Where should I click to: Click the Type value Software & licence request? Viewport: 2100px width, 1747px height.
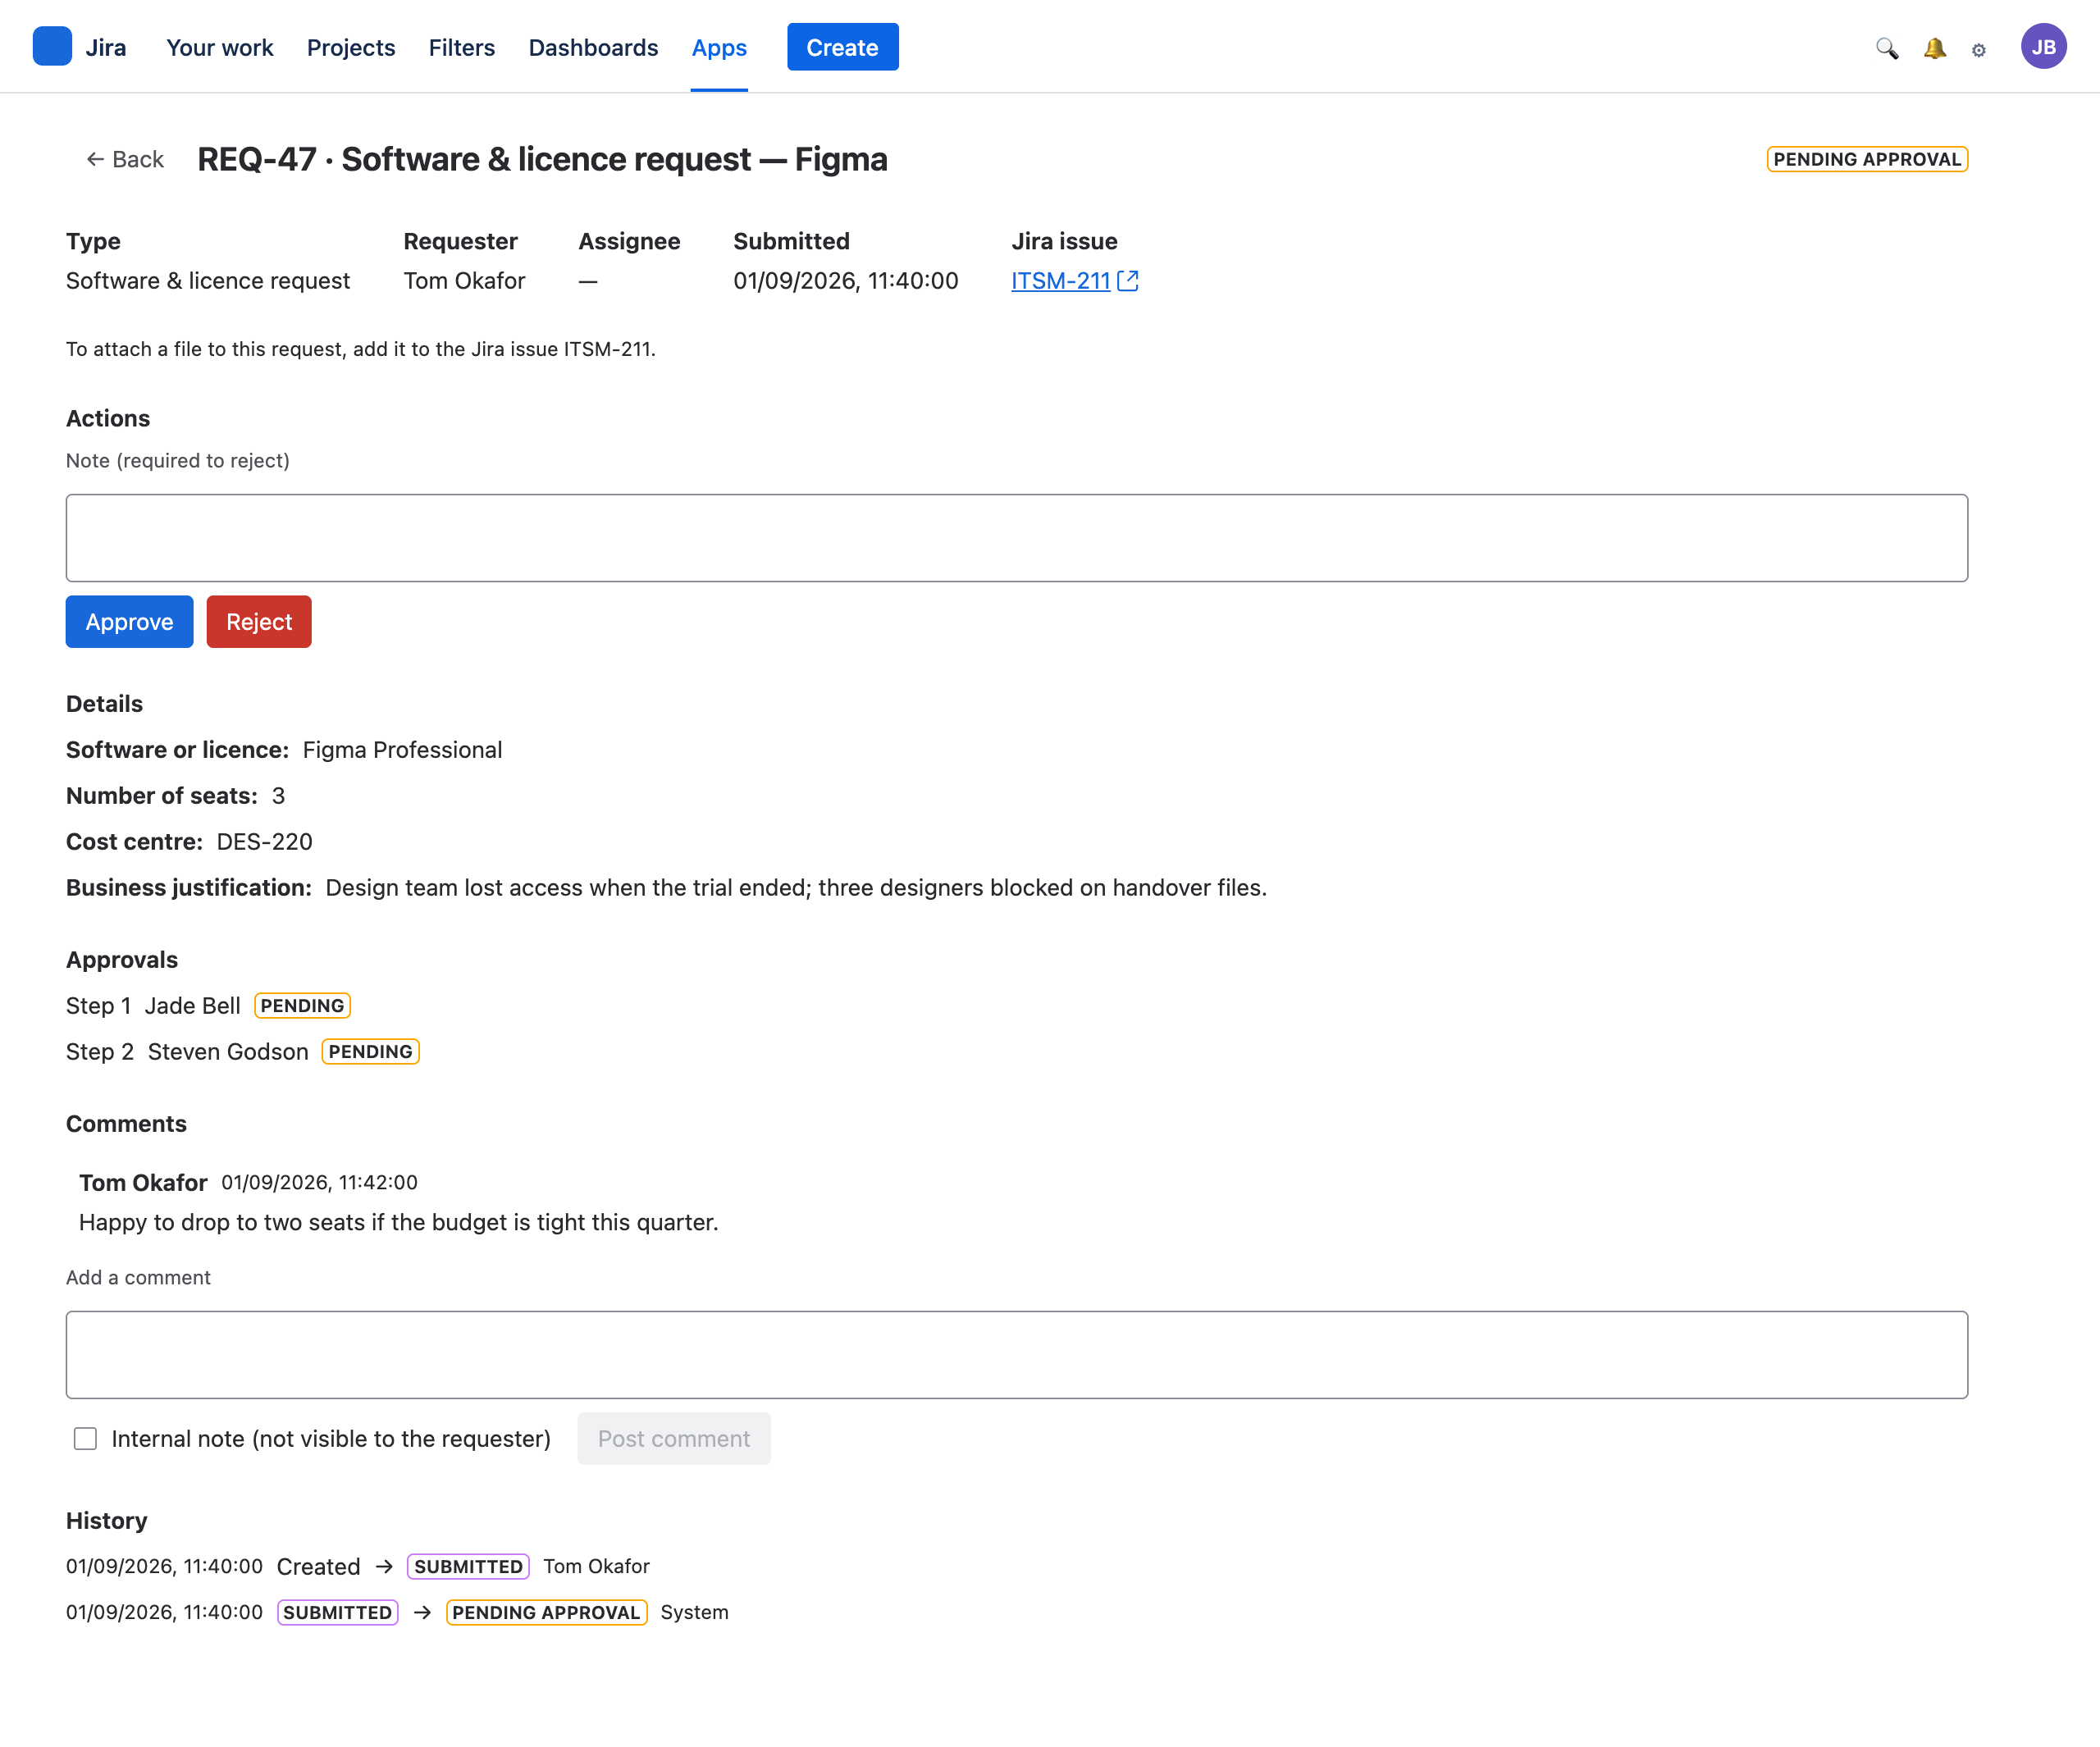208,281
